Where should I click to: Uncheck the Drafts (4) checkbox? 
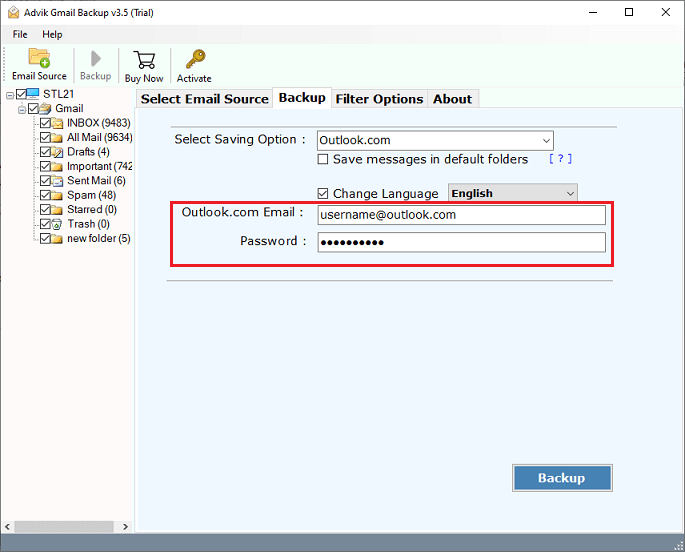45,152
